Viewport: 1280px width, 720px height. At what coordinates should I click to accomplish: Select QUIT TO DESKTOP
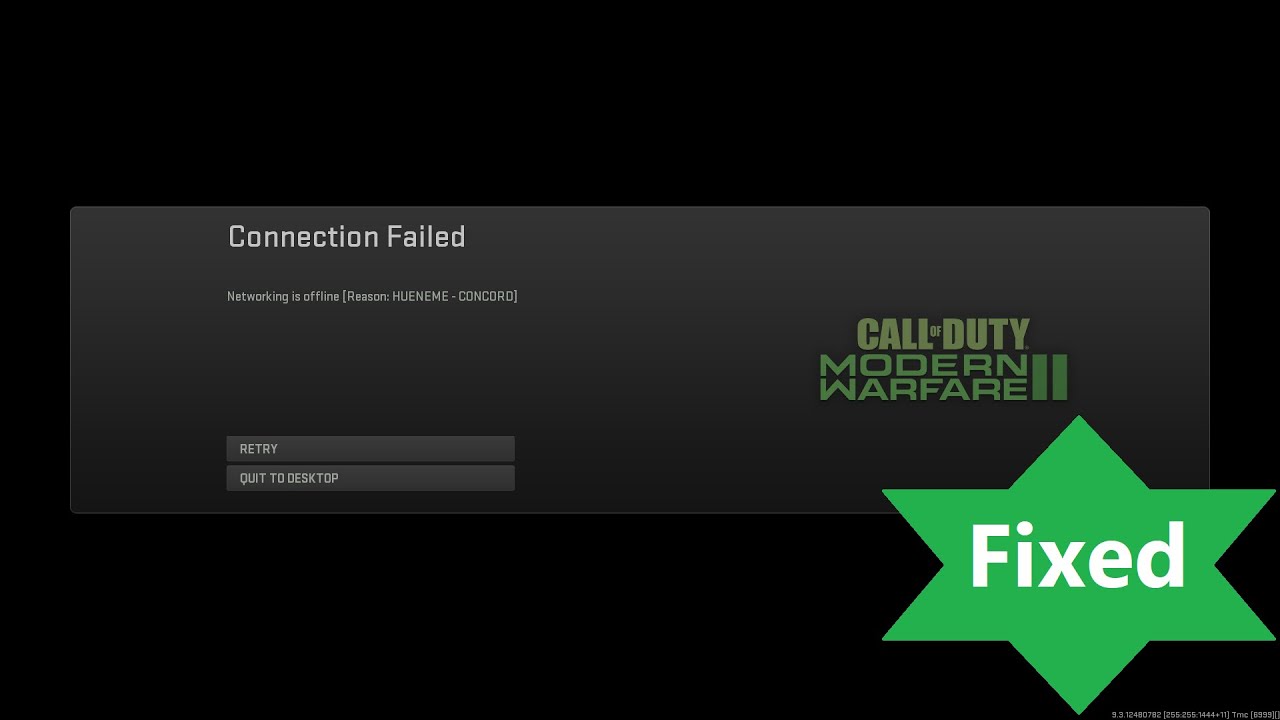coord(370,478)
